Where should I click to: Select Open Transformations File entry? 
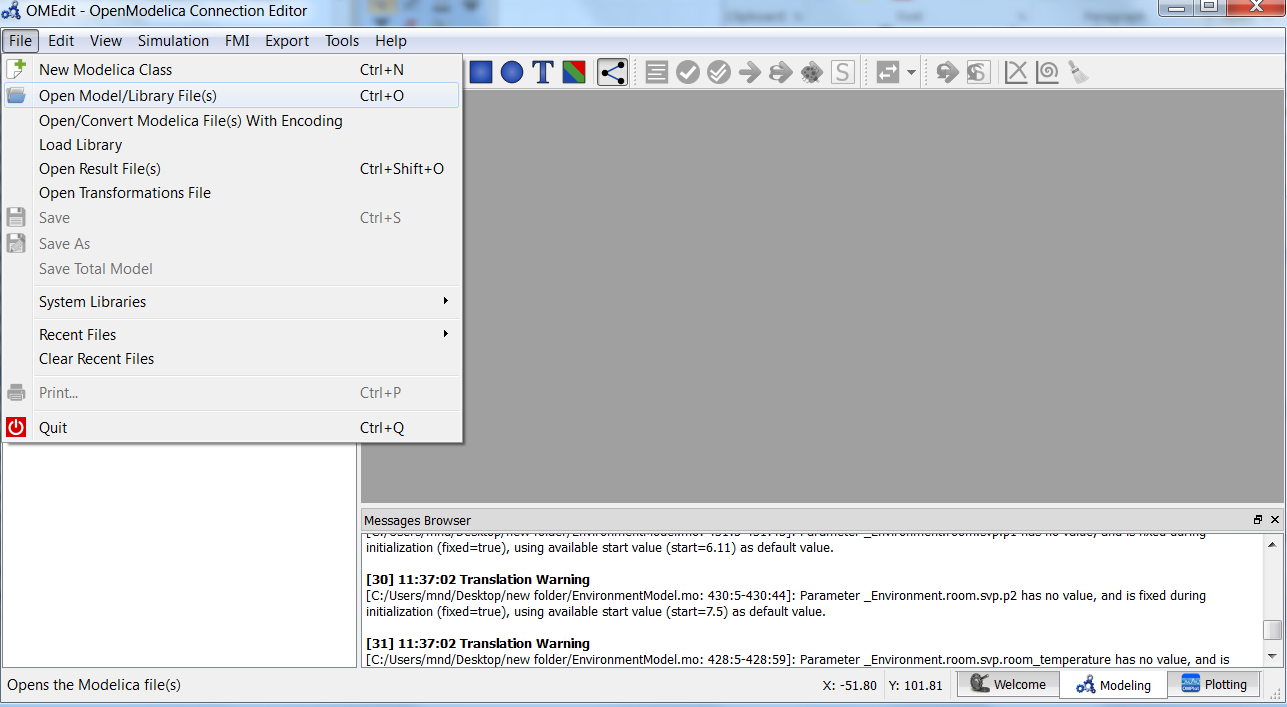click(x=231, y=193)
